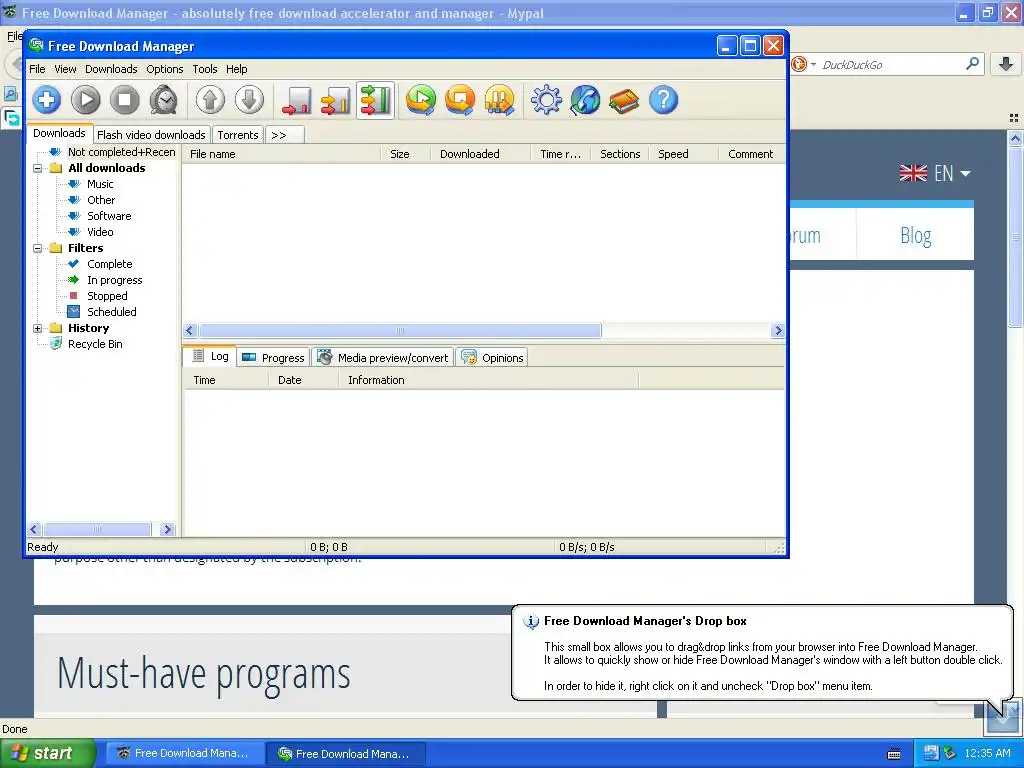This screenshot has height=768, width=1024.
Task: Select the Scheduled filter
Action: (112, 312)
